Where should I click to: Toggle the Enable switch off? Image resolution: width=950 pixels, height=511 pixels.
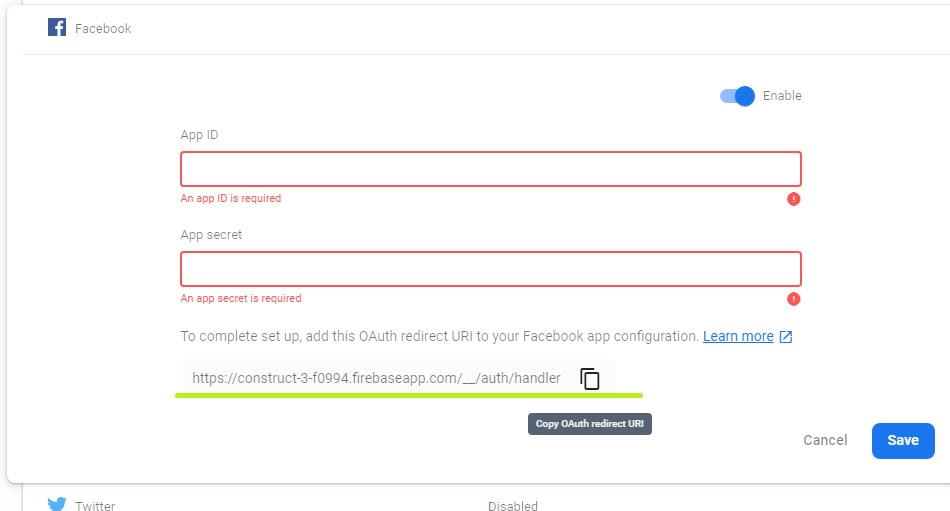pyautogui.click(x=737, y=96)
